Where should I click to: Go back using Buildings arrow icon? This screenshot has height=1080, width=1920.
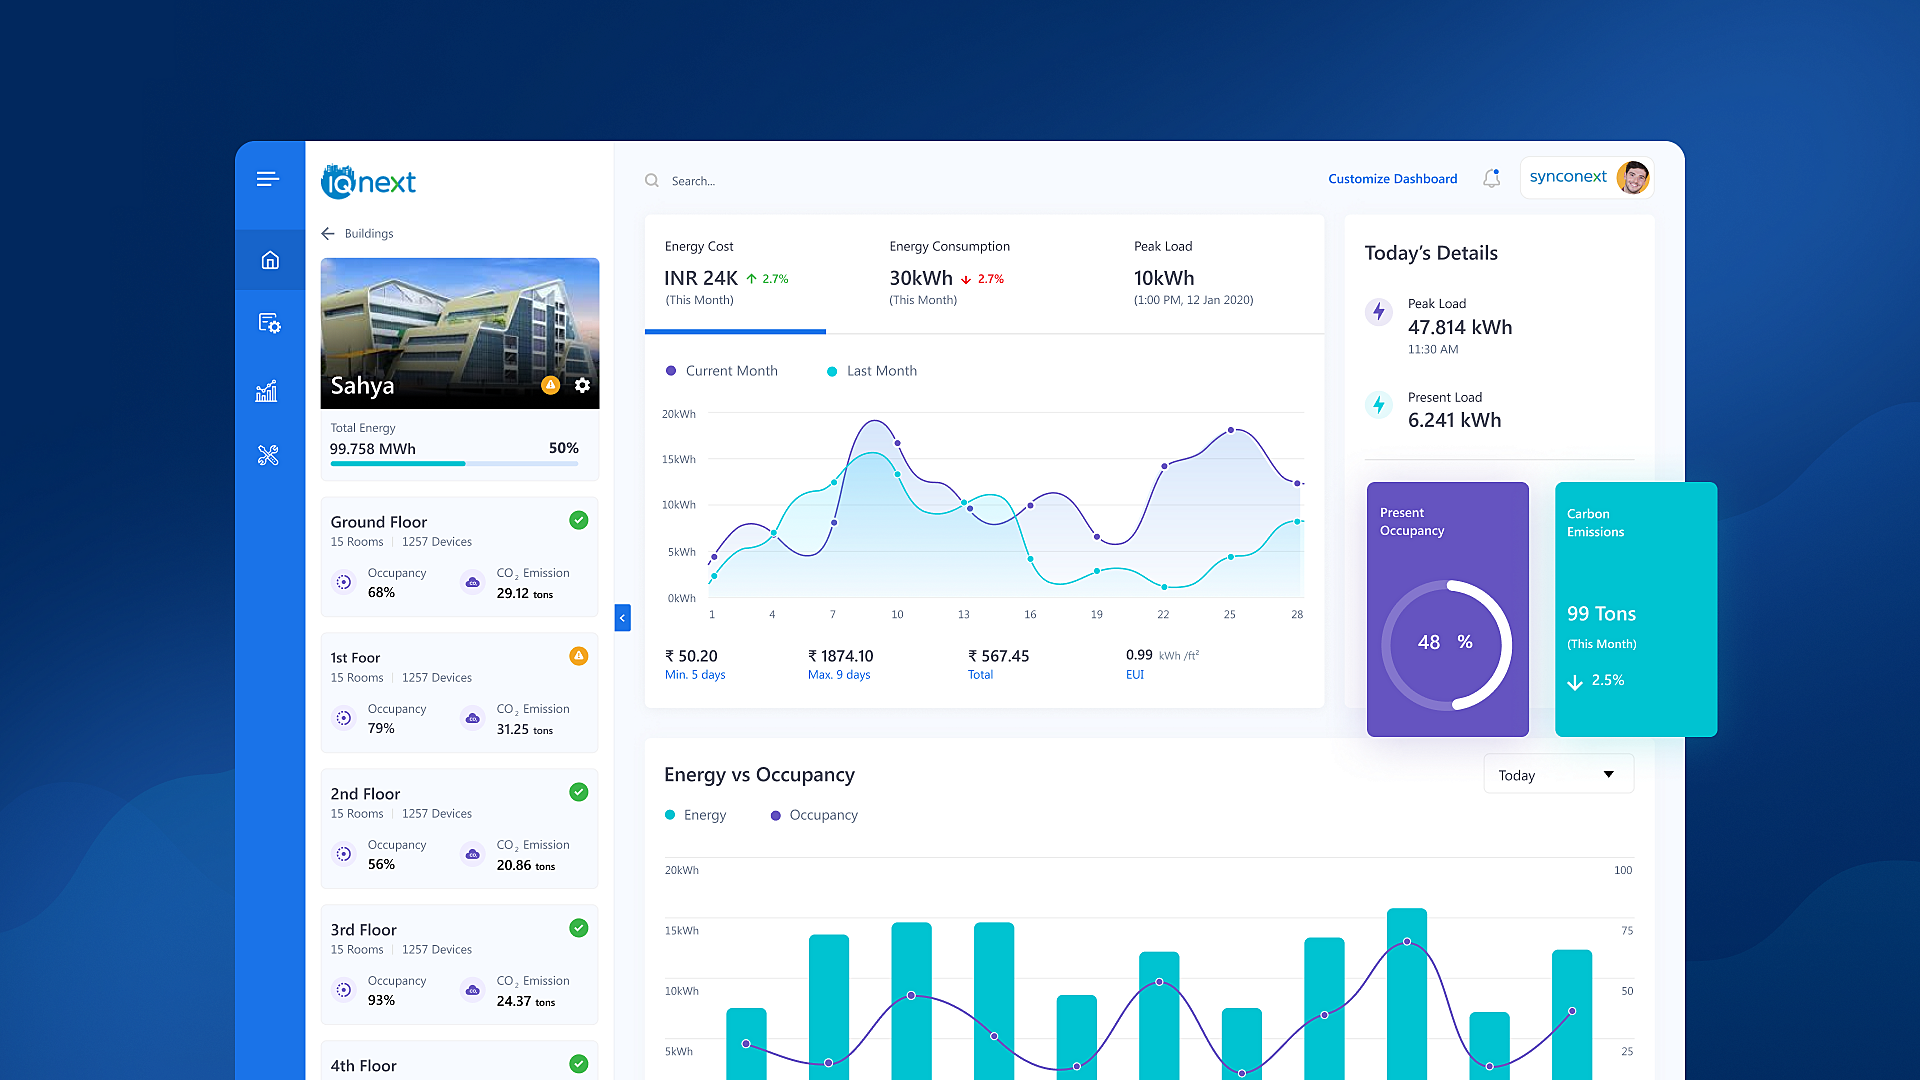point(328,233)
